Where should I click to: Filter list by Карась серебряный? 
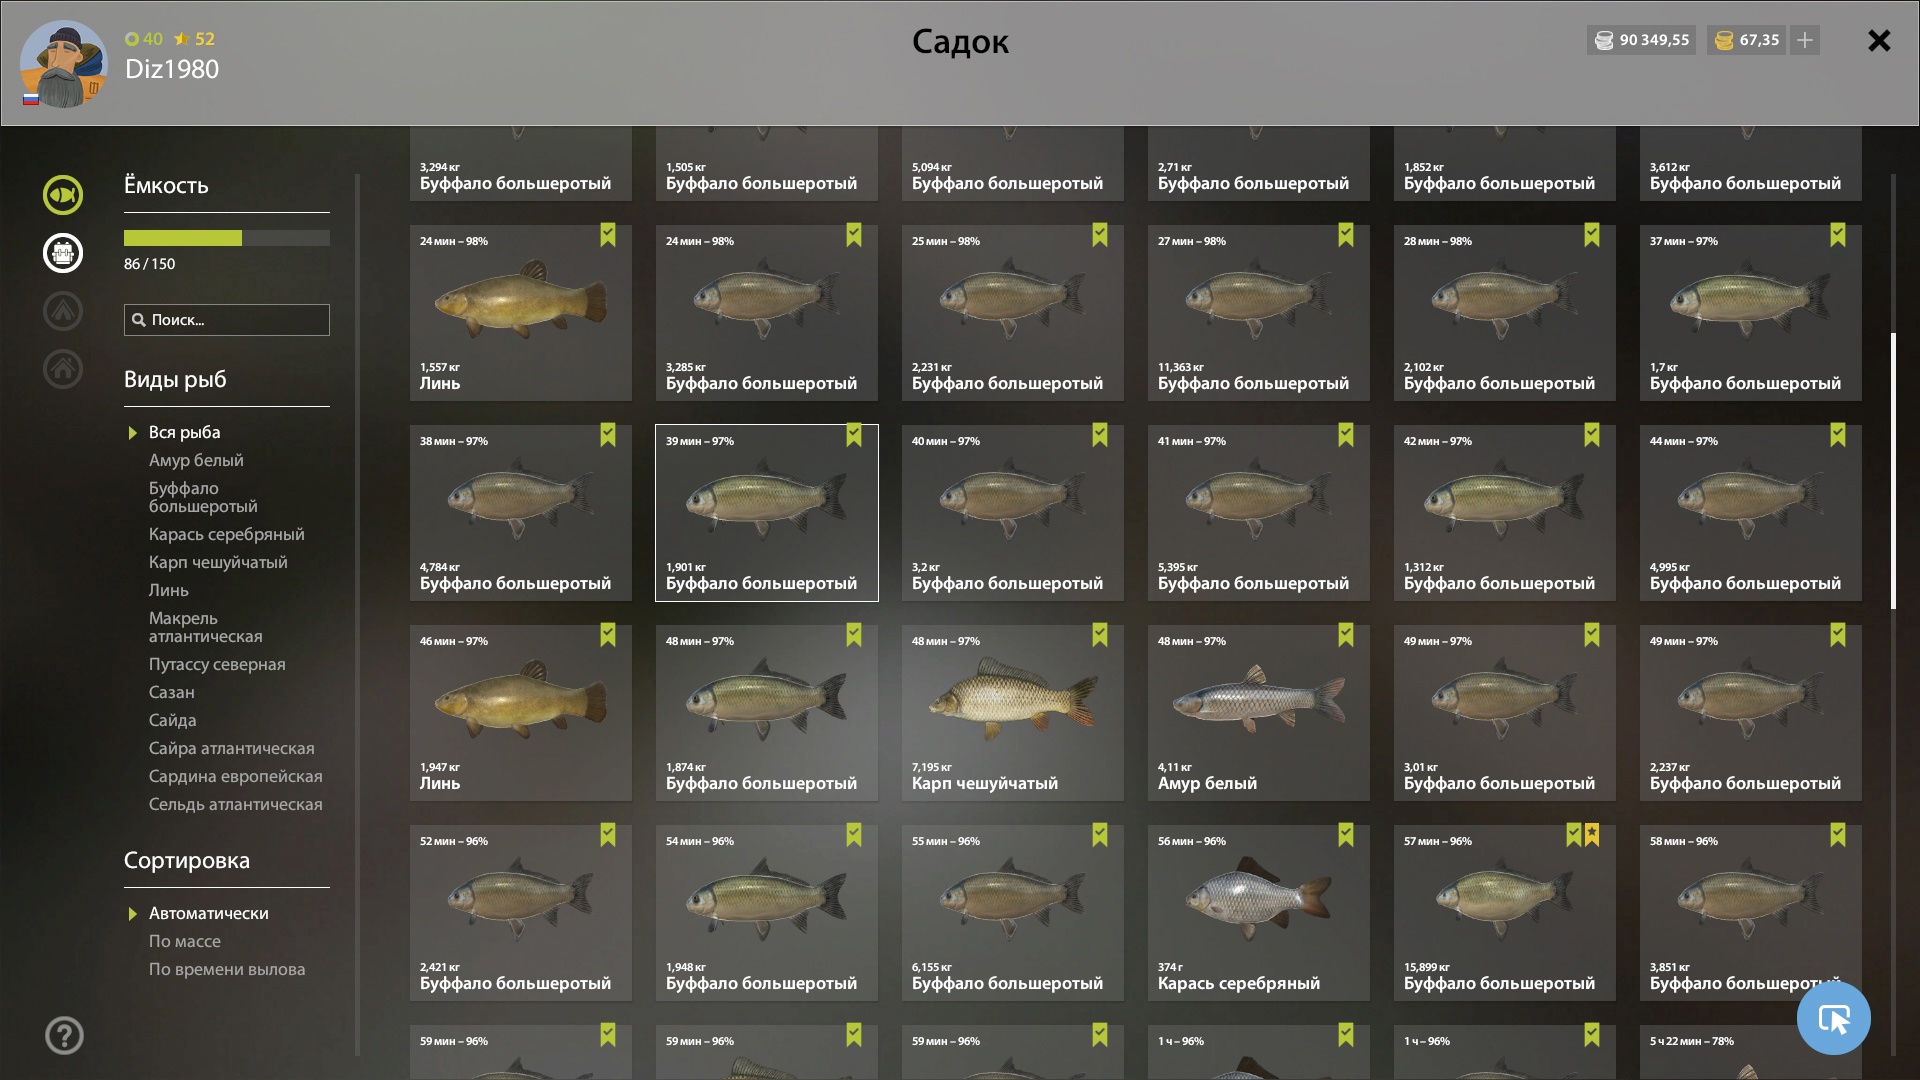tap(227, 534)
